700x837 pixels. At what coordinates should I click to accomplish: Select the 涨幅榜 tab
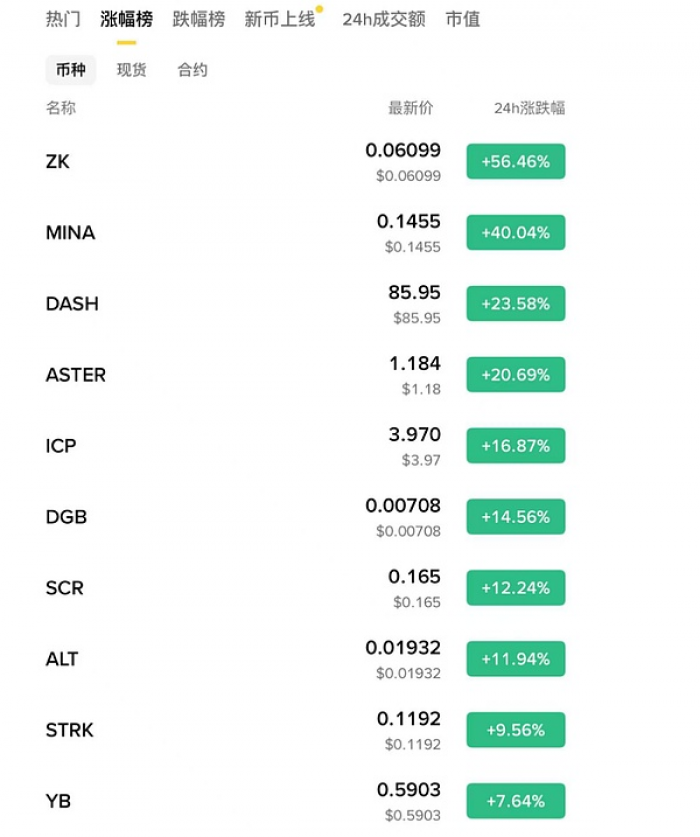pyautogui.click(x=126, y=19)
